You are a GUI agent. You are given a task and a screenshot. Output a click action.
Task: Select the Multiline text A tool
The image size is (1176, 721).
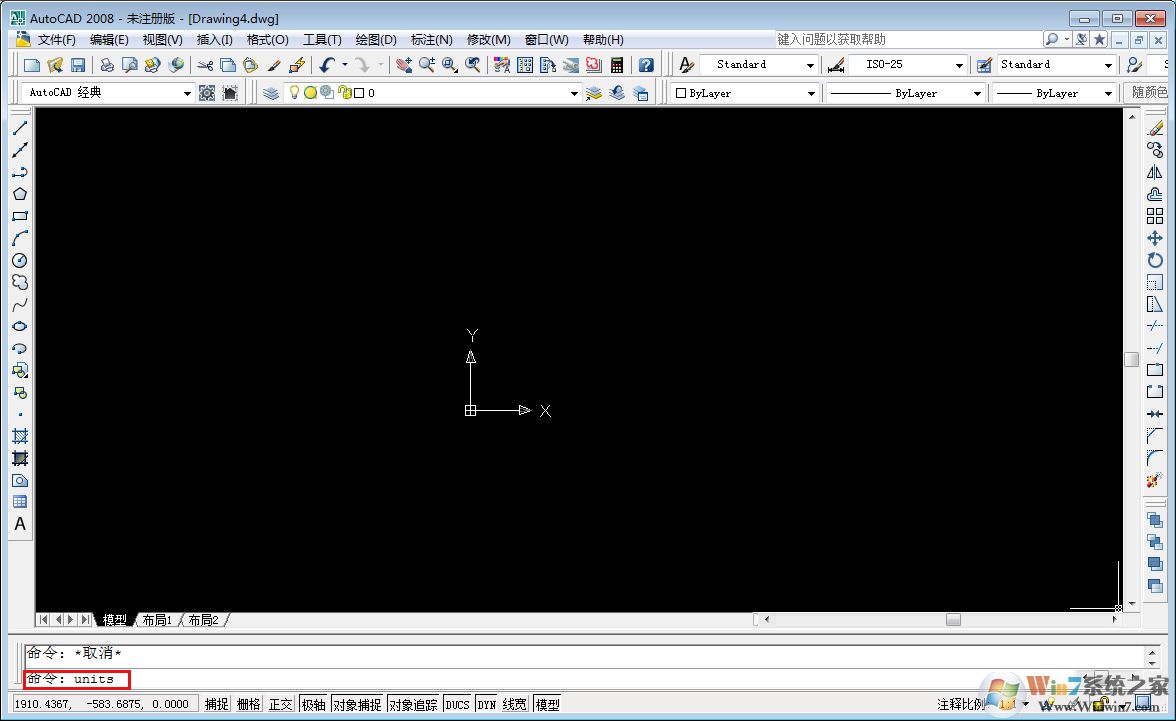tap(20, 524)
